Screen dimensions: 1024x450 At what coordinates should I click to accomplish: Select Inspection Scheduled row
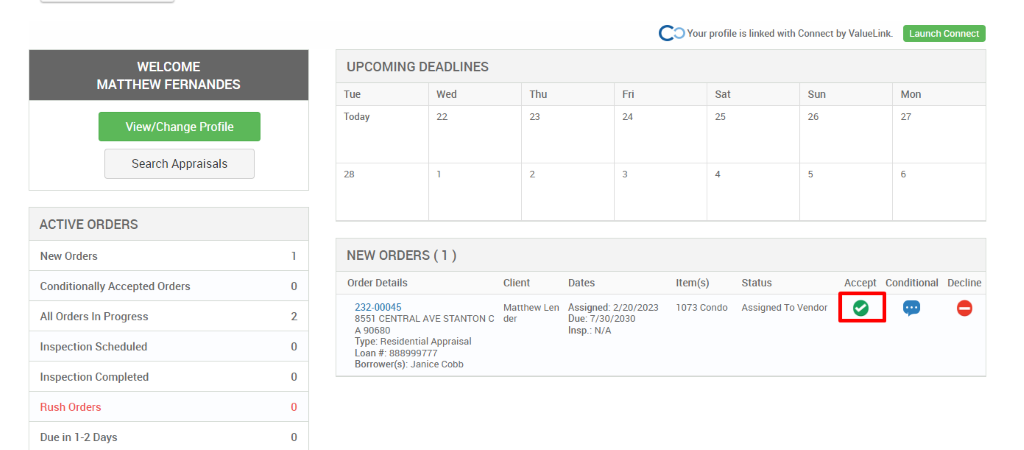tap(168, 347)
